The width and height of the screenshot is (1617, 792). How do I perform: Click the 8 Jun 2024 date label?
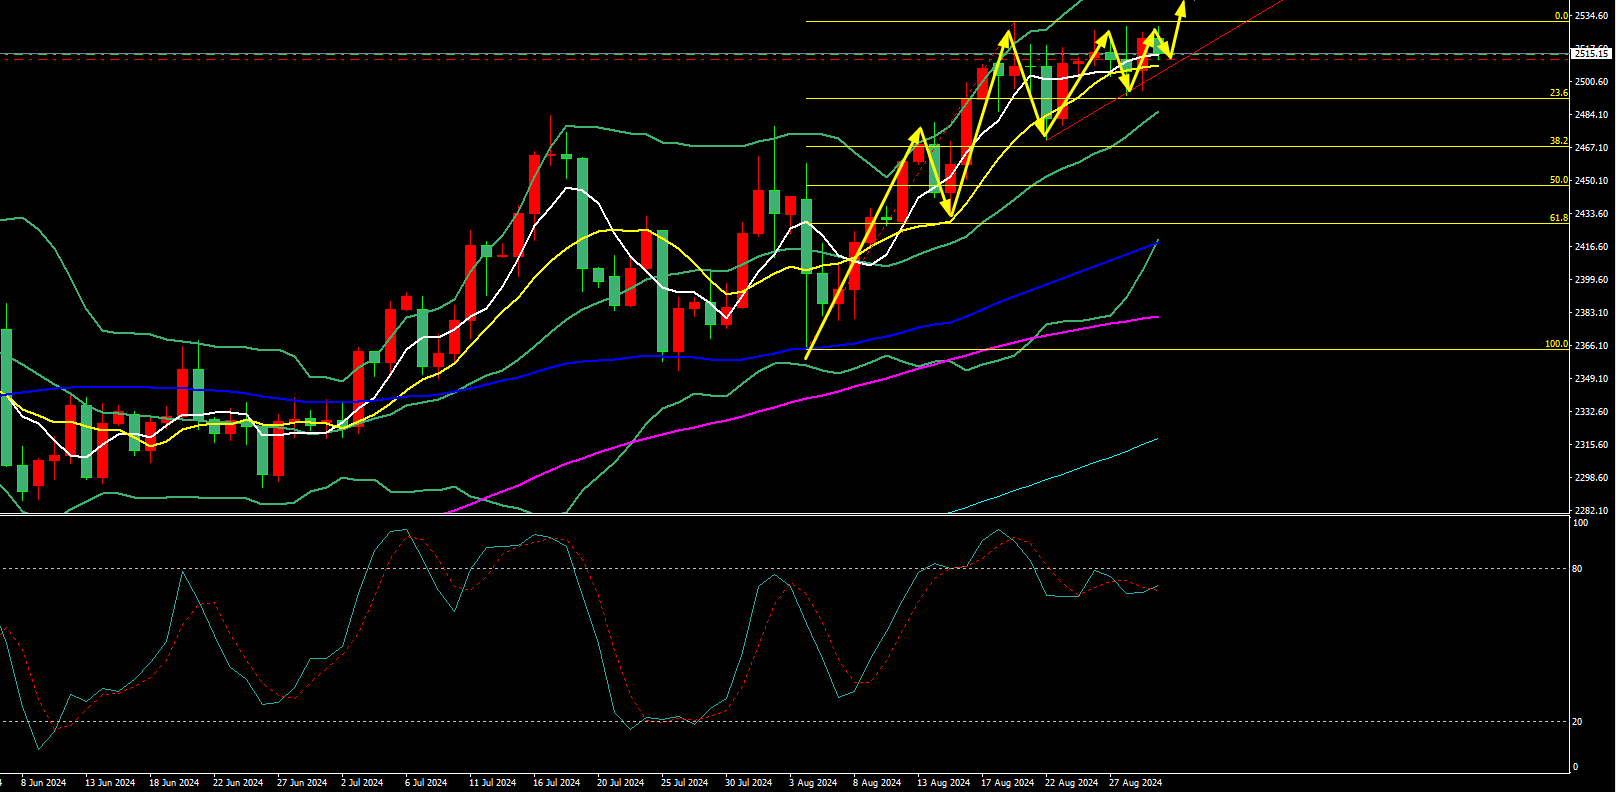point(43,783)
